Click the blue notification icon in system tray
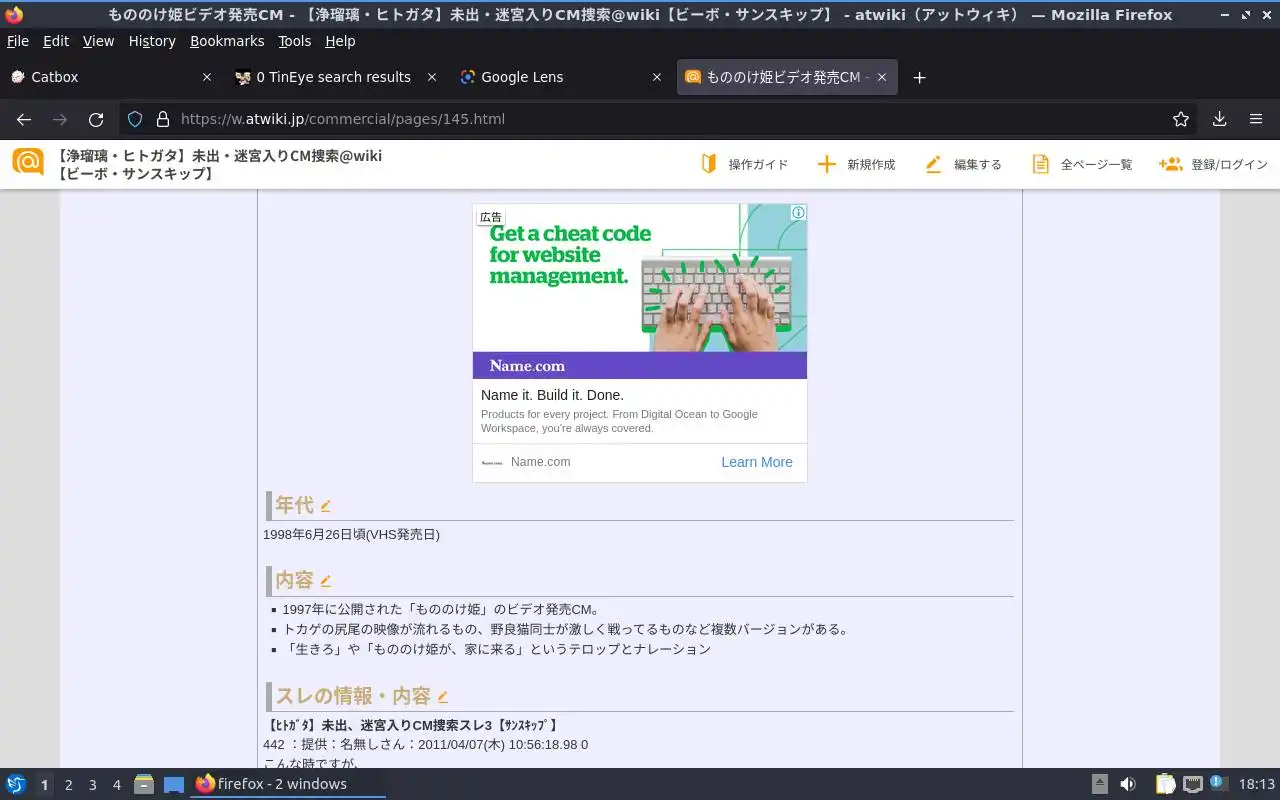The width and height of the screenshot is (1280, 800). [x=1218, y=782]
